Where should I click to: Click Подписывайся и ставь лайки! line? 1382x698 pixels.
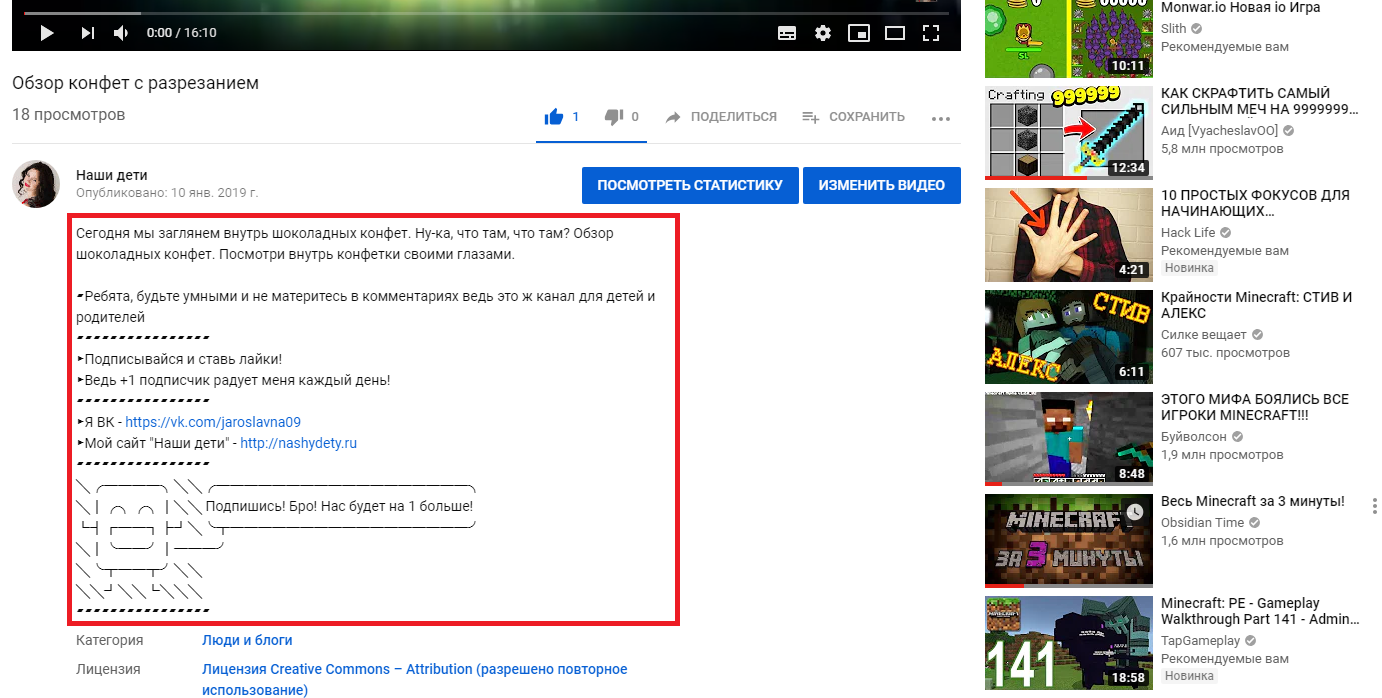[180, 359]
